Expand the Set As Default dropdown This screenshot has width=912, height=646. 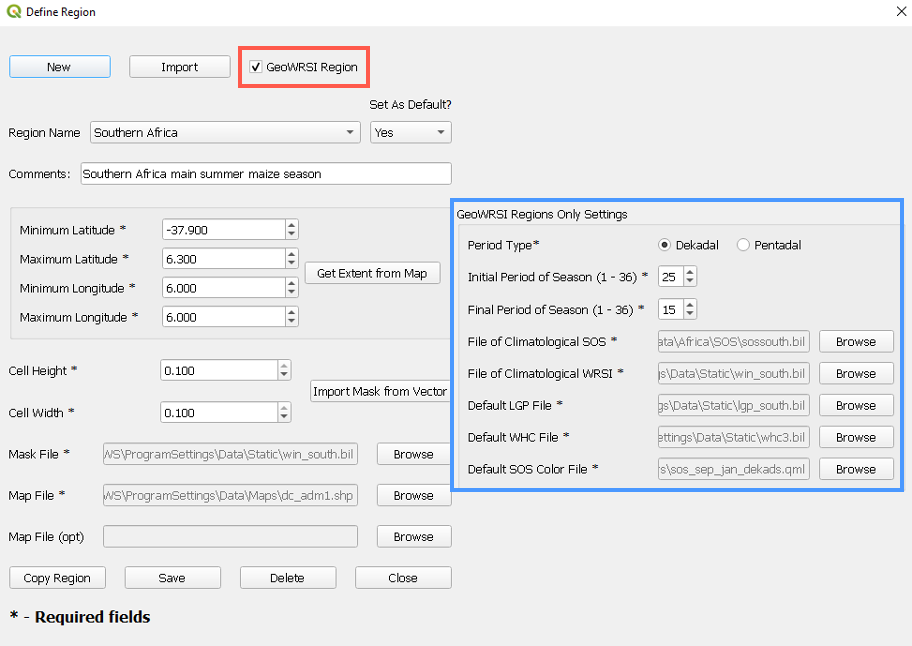(x=439, y=132)
